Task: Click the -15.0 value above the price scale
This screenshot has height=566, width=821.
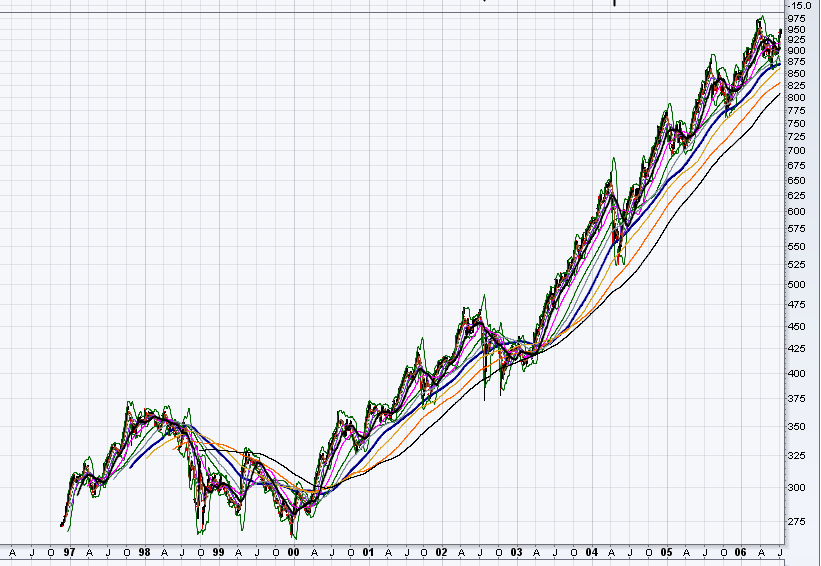Action: tap(799, 6)
